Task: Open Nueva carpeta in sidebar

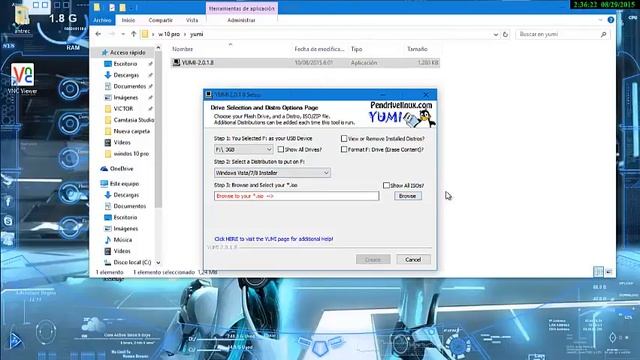Action: pyautogui.click(x=131, y=131)
